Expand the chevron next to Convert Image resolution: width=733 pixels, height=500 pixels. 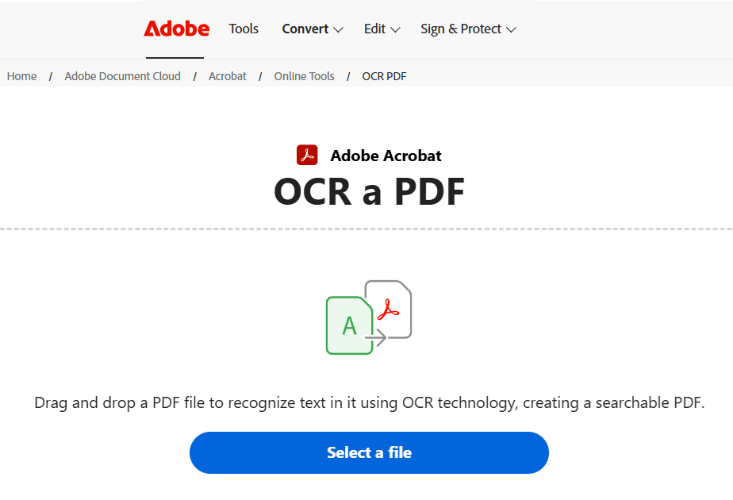click(x=338, y=30)
